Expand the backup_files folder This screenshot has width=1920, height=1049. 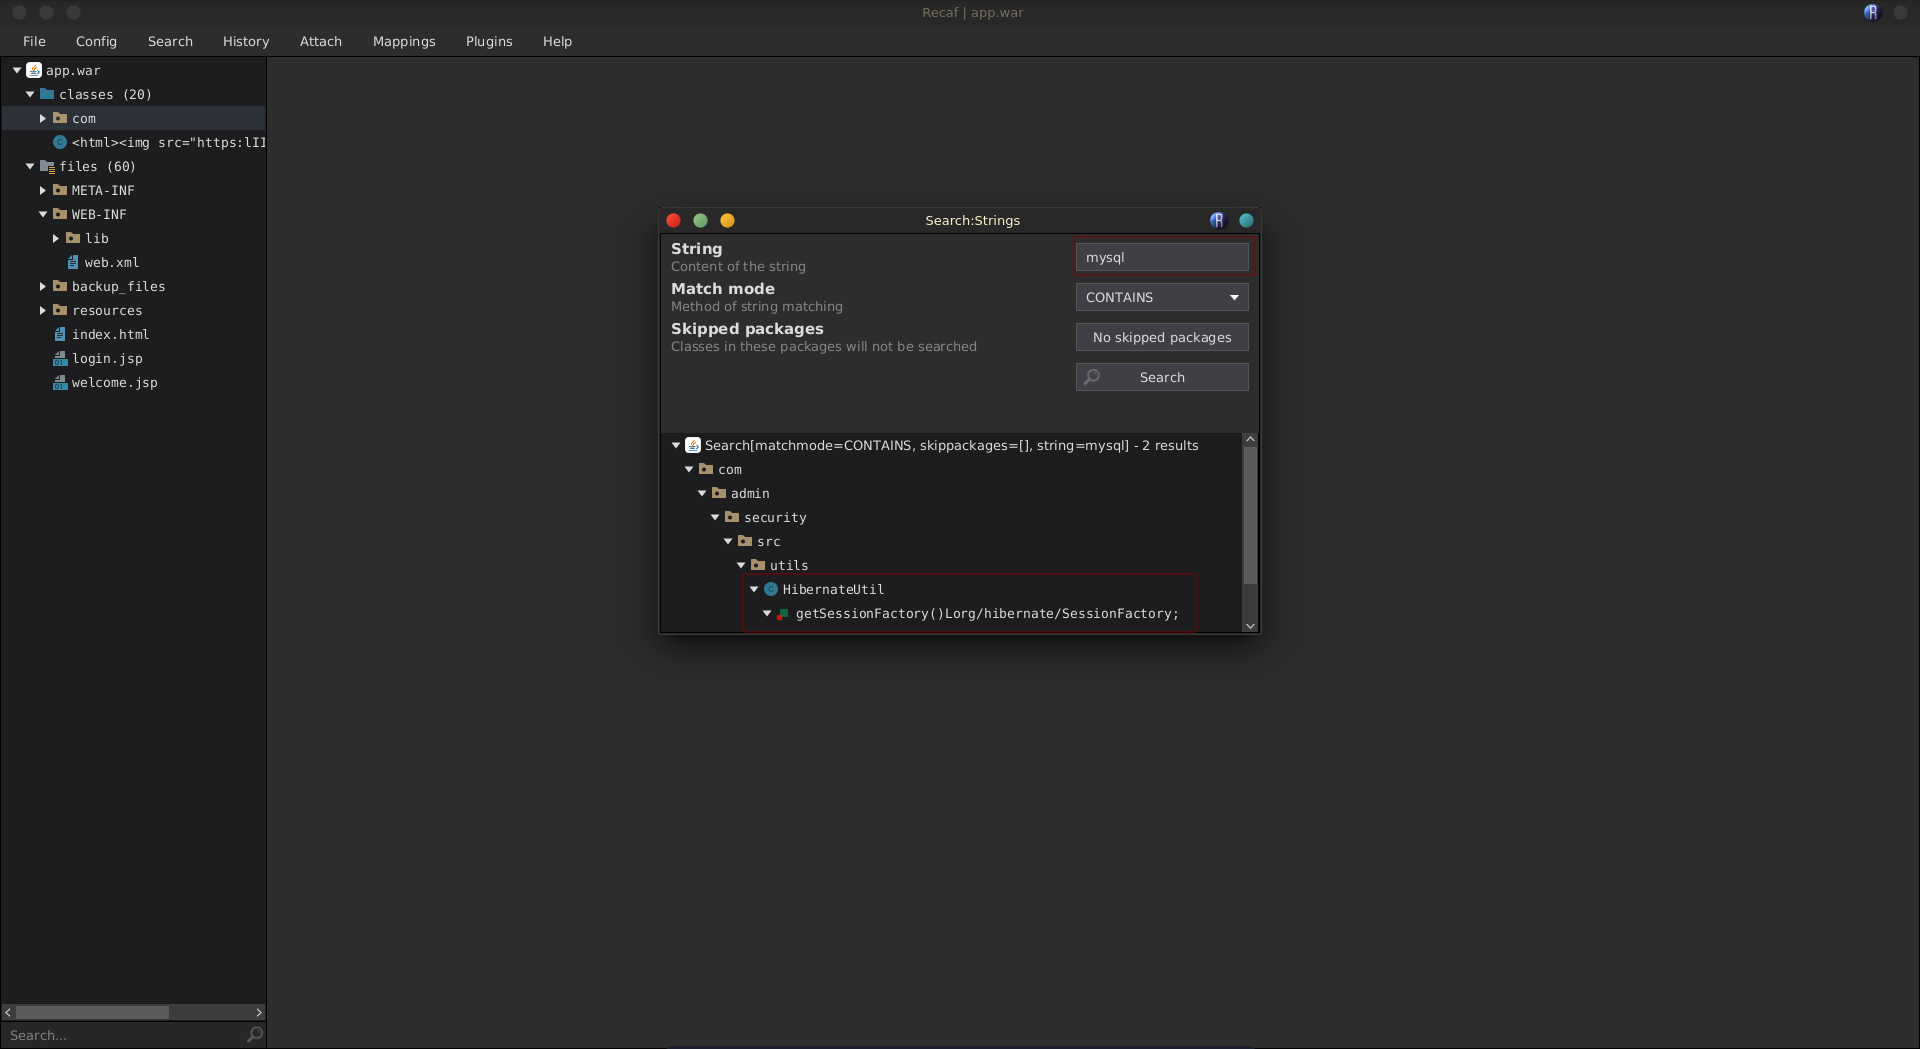(43, 286)
